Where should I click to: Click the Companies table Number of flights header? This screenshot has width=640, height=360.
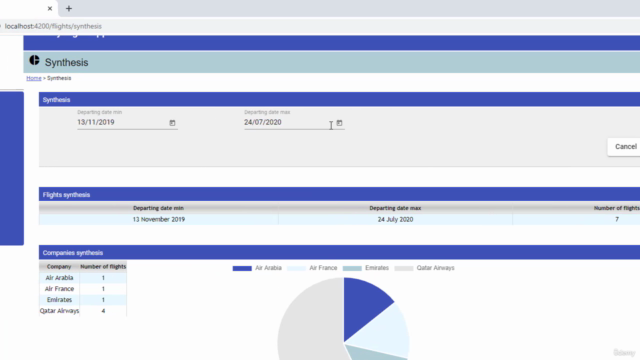(103, 267)
